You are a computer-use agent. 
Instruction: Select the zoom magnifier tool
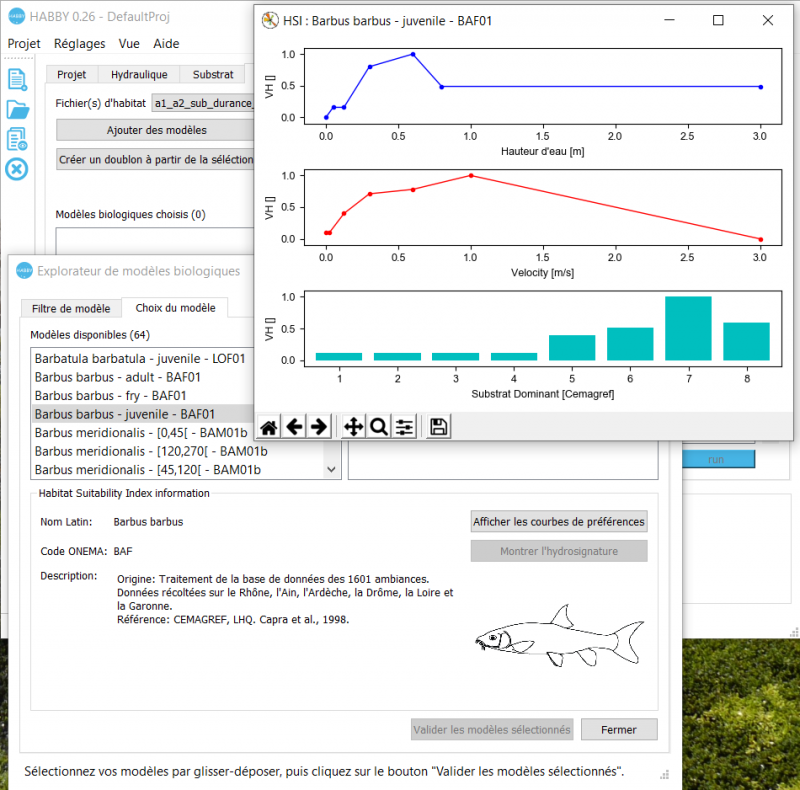click(x=378, y=427)
